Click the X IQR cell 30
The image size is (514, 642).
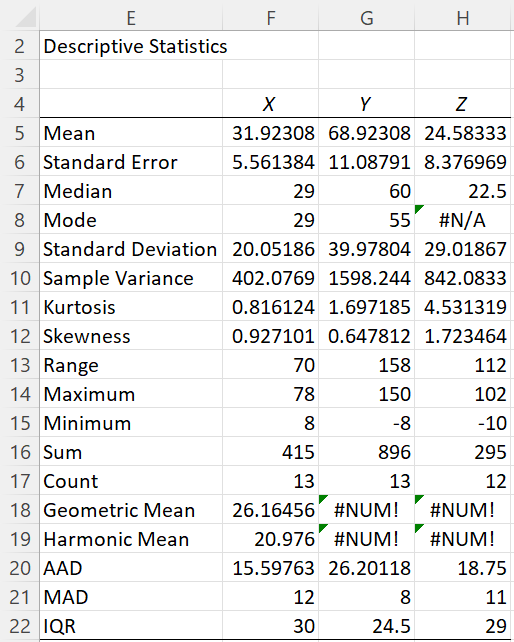pos(271,626)
